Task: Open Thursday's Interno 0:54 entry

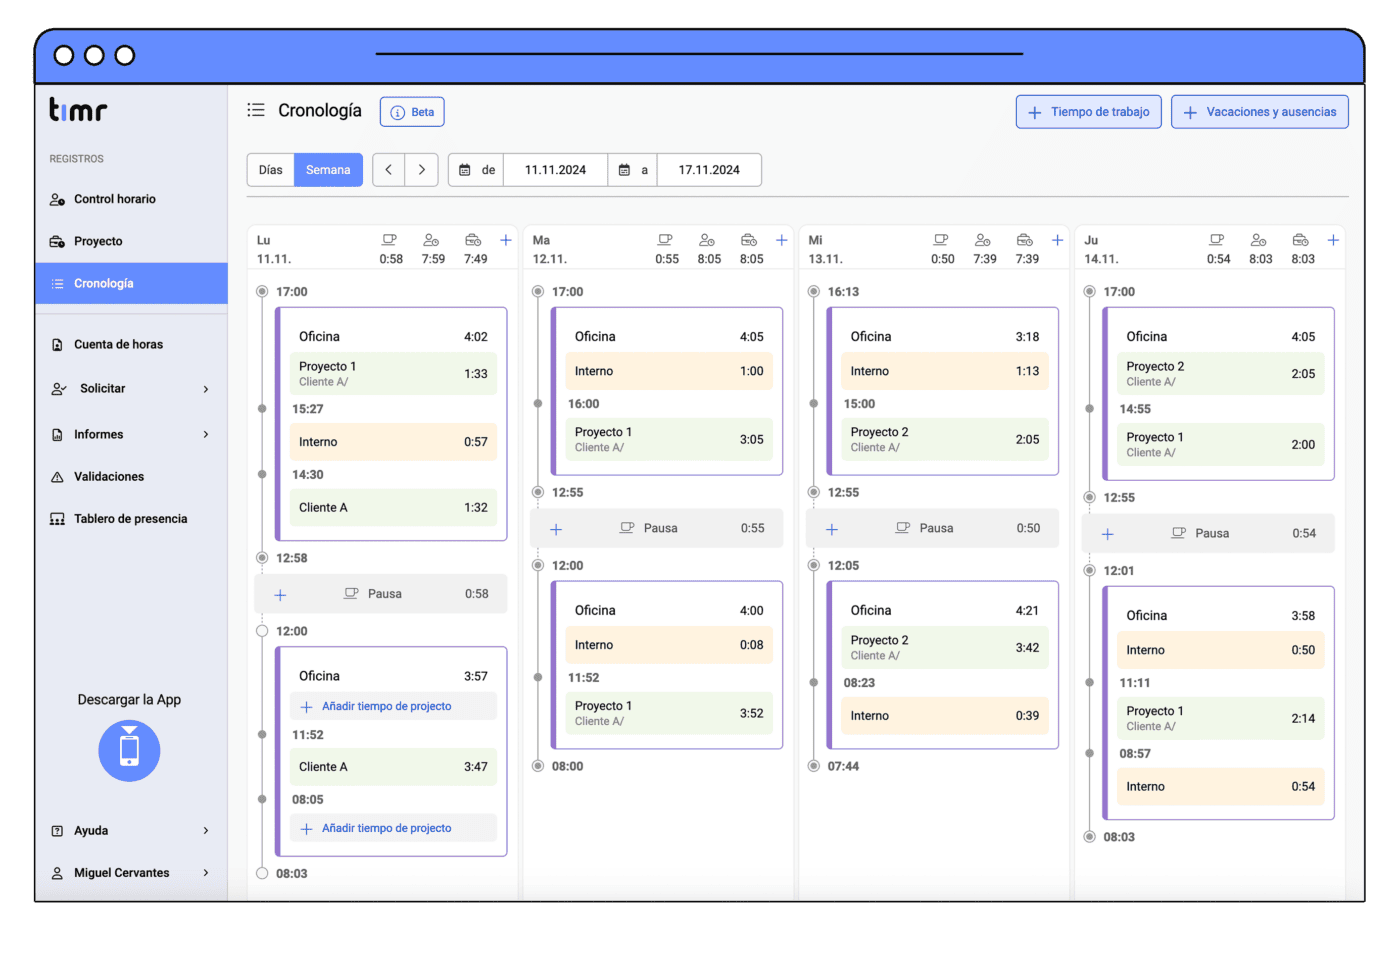Action: pos(1221,787)
